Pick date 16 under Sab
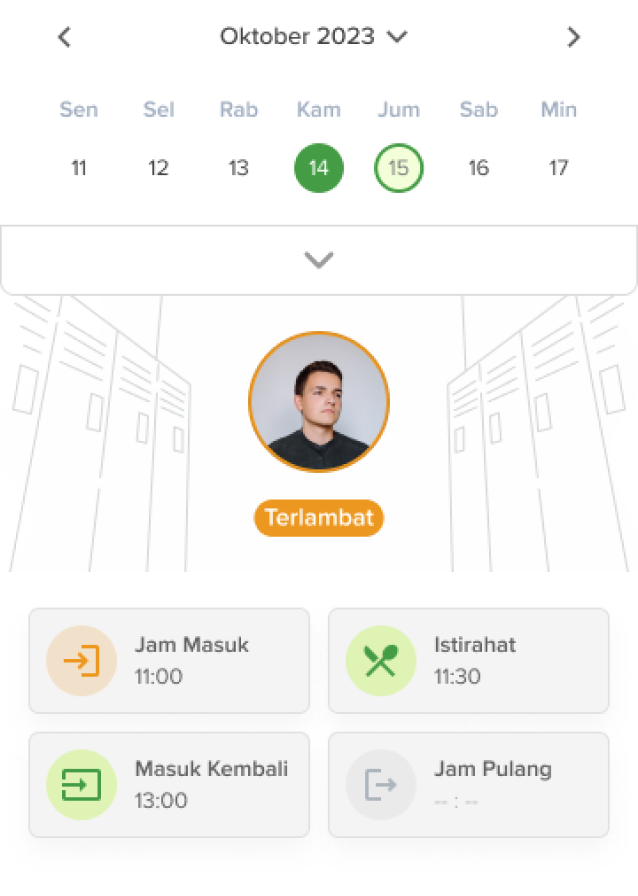The image size is (638, 896). (x=478, y=168)
